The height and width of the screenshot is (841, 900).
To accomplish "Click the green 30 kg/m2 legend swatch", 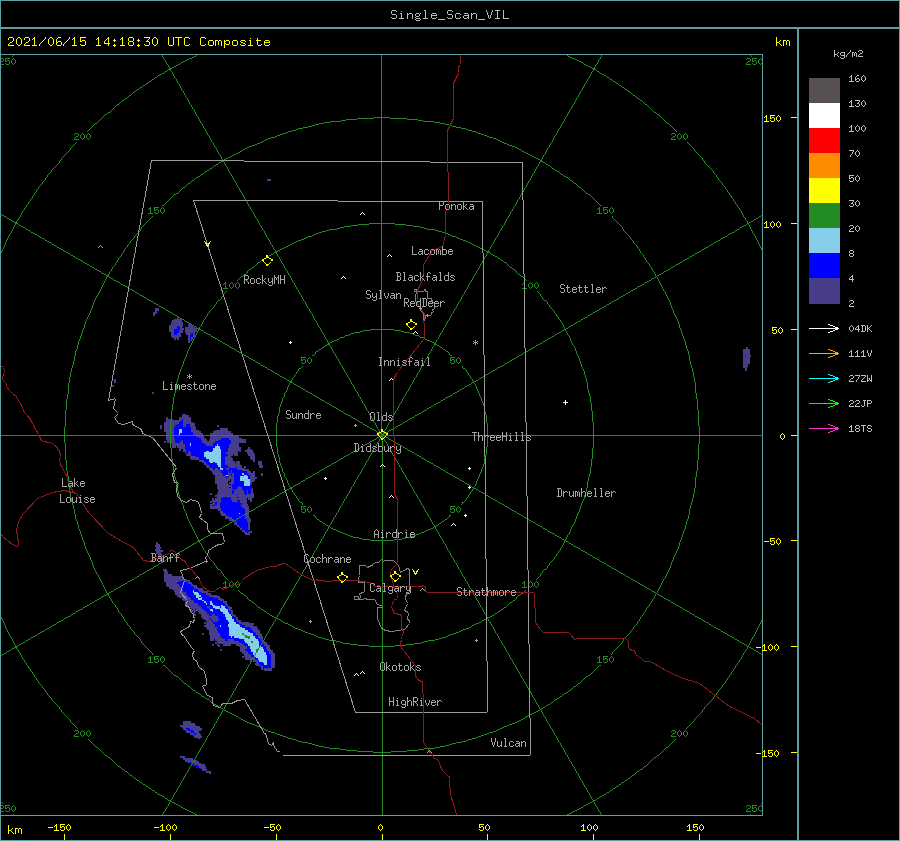I will coord(824,215).
